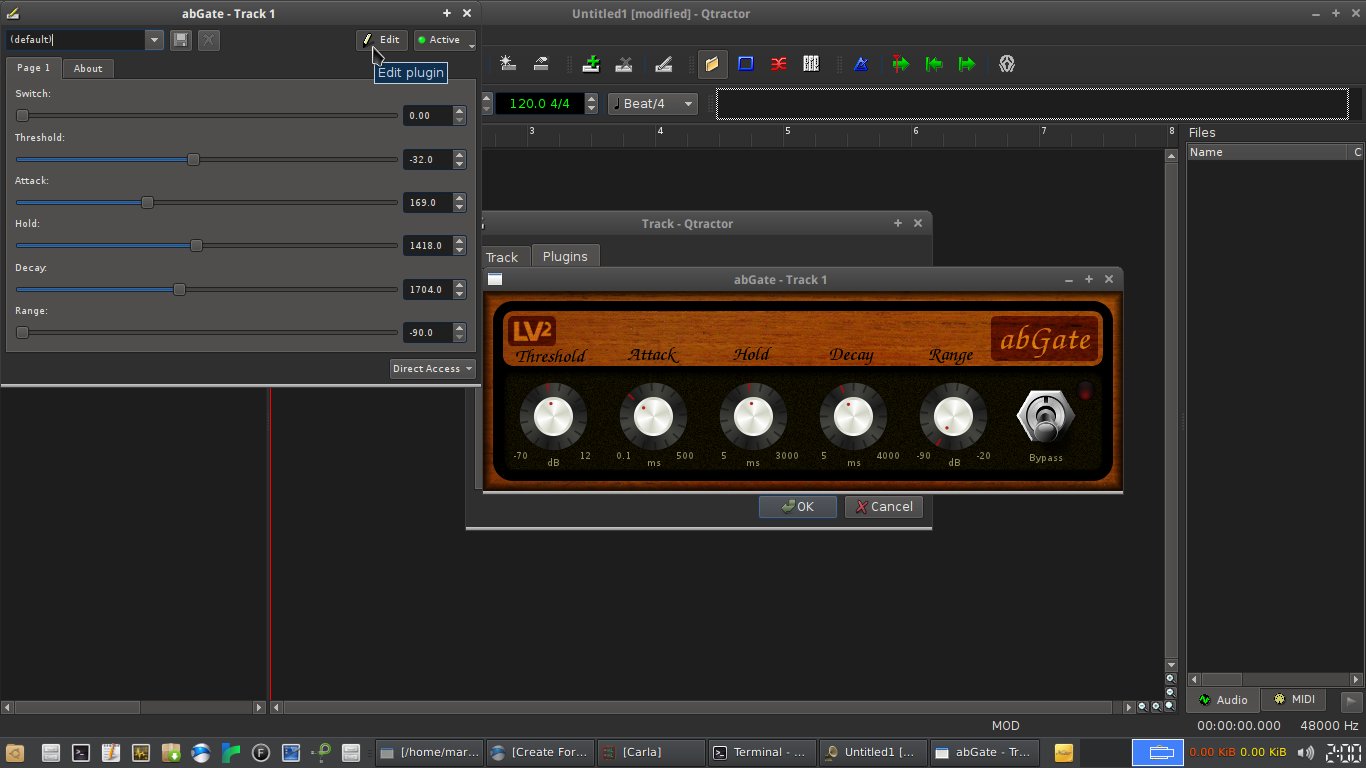This screenshot has width=1366, height=768.
Task: Click the delete preset X icon
Action: tap(208, 40)
